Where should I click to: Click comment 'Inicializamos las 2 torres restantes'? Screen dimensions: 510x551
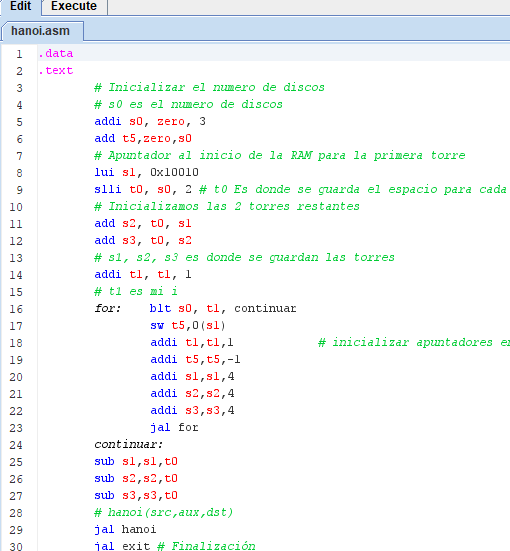pos(227,206)
